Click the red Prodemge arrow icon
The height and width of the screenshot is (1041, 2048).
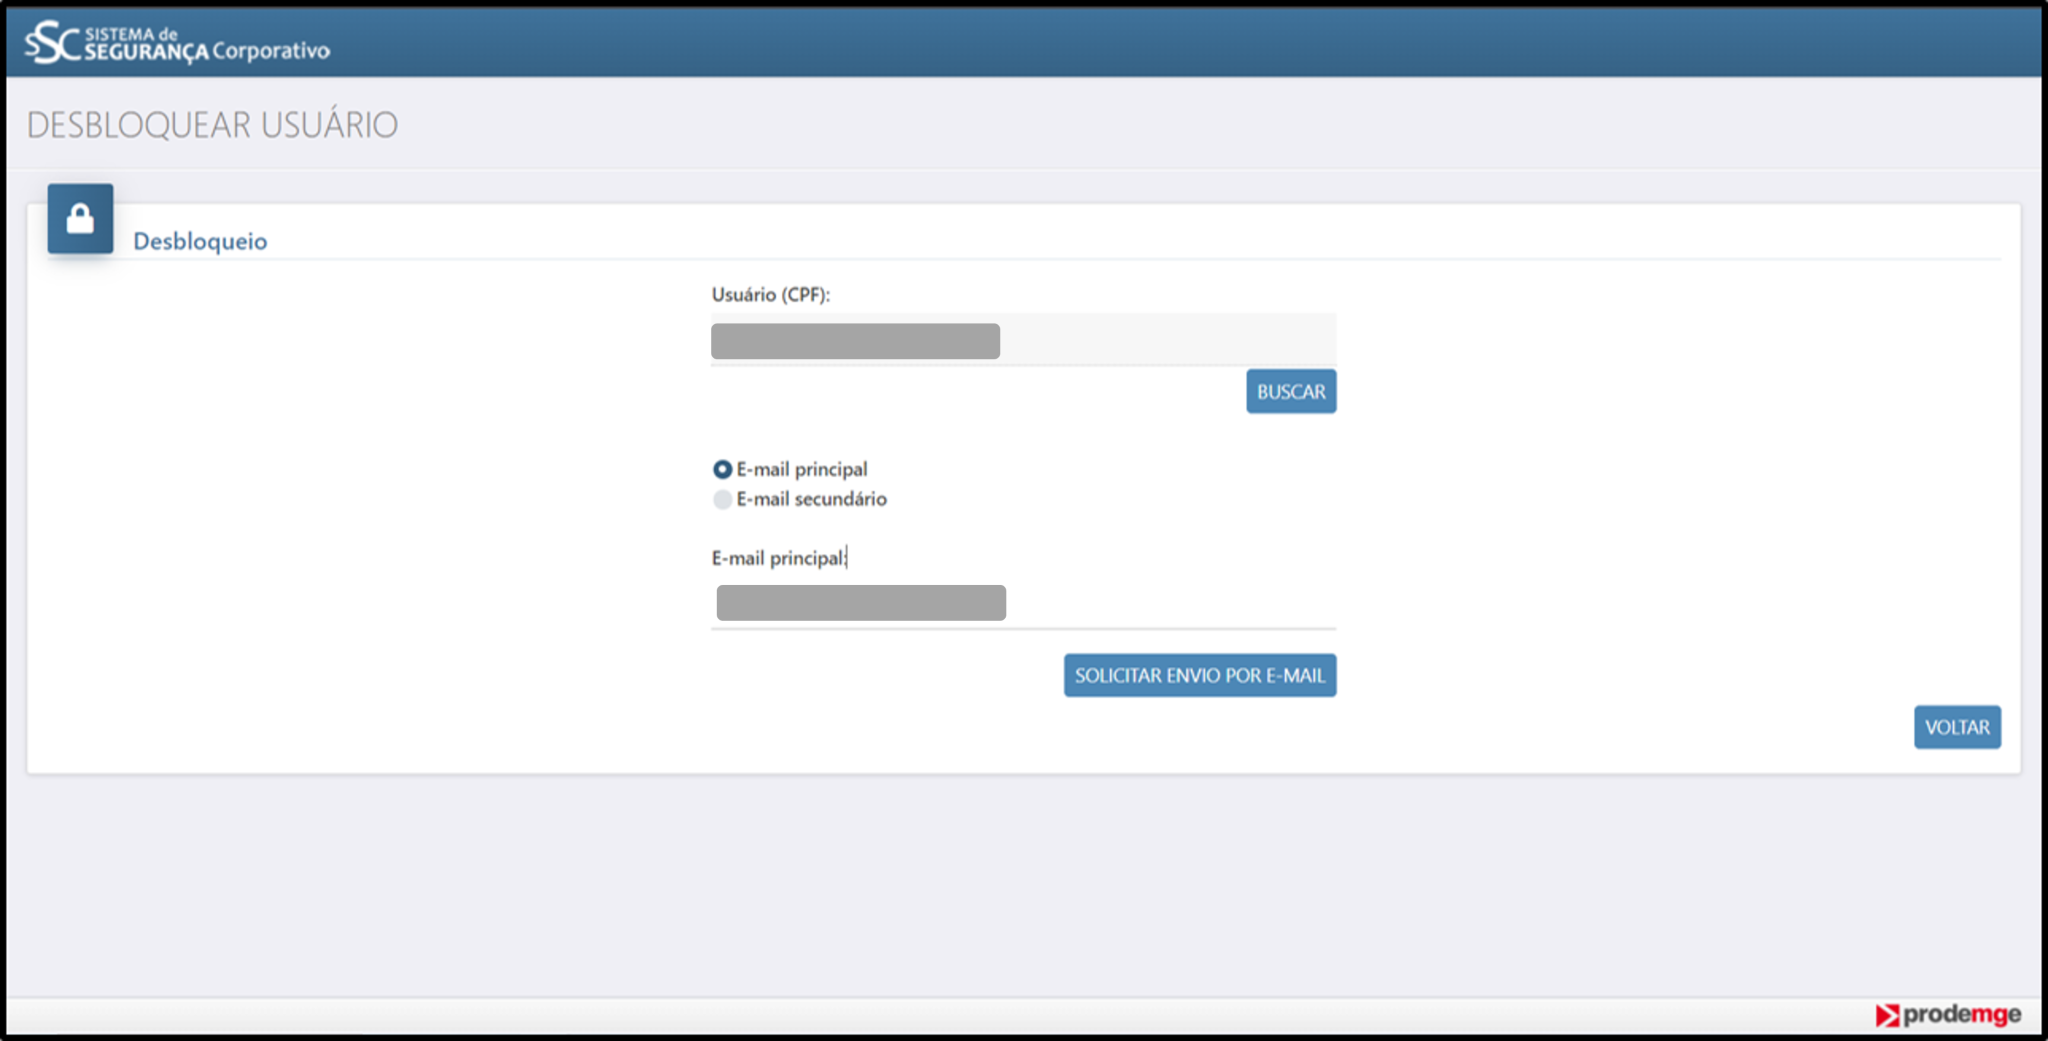[x=1886, y=1015]
